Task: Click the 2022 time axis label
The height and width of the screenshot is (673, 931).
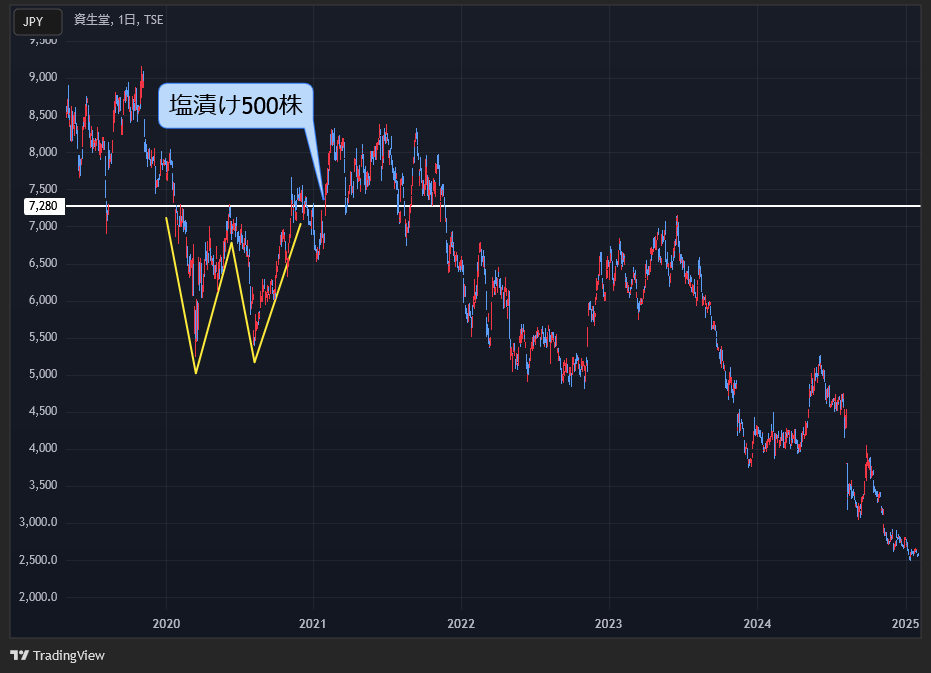Action: tap(461, 623)
